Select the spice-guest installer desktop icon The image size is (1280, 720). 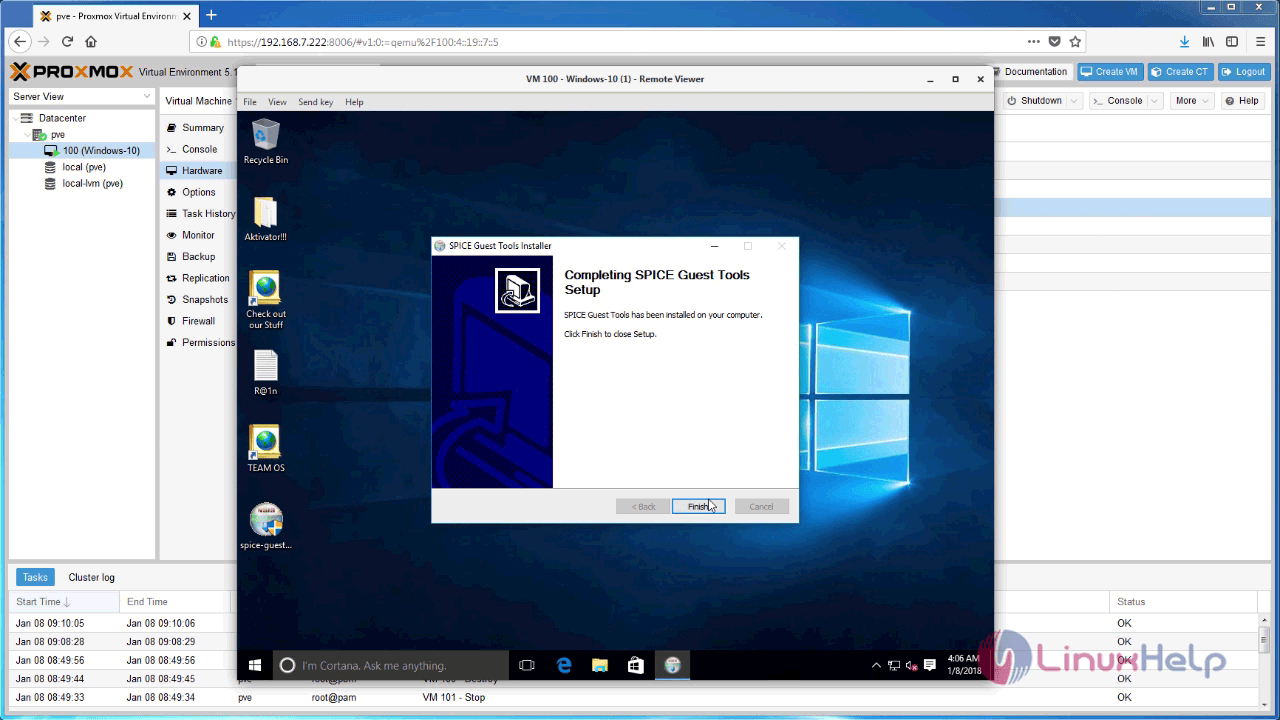(x=266, y=526)
